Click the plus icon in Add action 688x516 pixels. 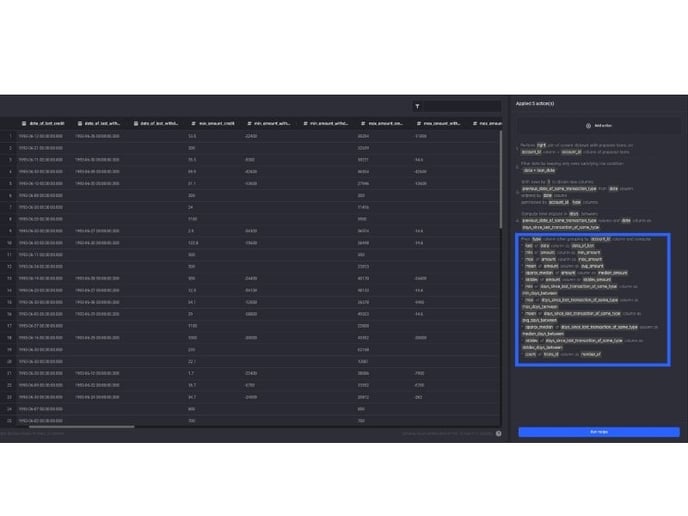click(588, 125)
